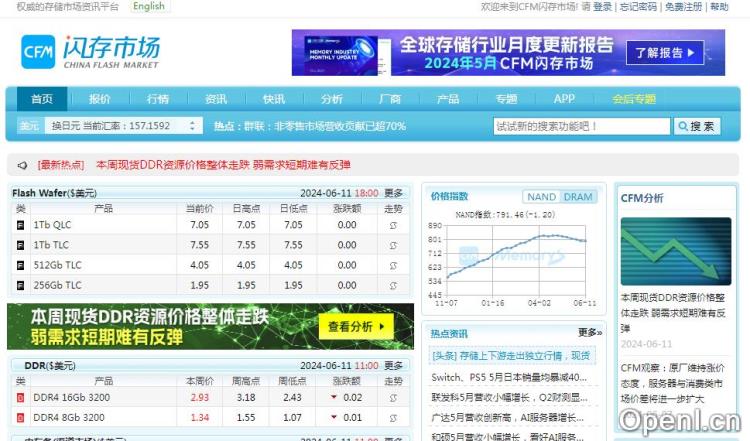Select the 美元 currency toggle

(x=29, y=126)
